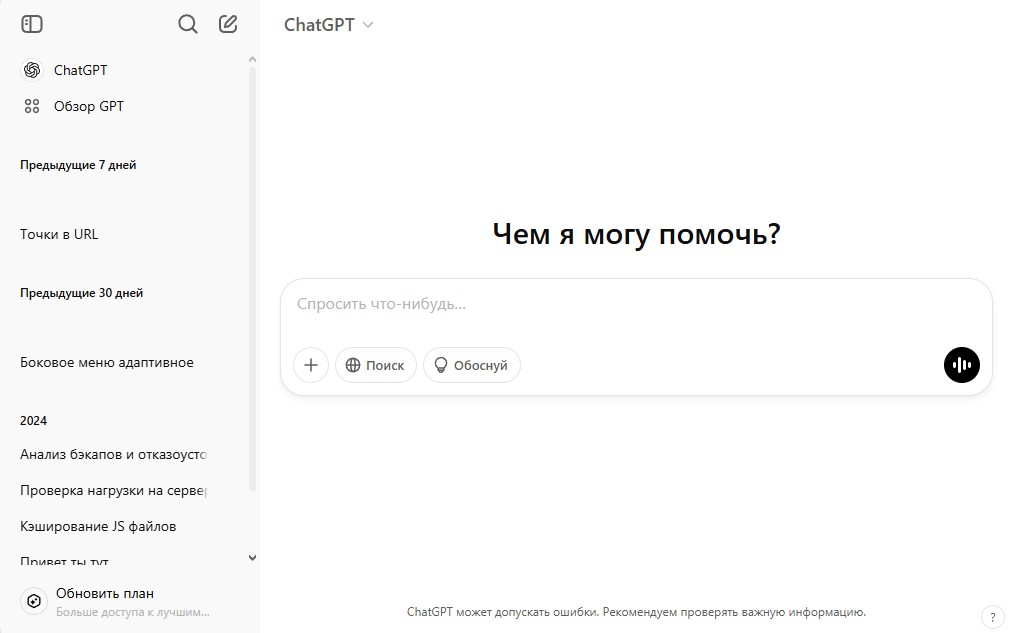Open the ChatGPT model selector dropdown
Viewport: 1011px width, 633px height.
pos(329,24)
